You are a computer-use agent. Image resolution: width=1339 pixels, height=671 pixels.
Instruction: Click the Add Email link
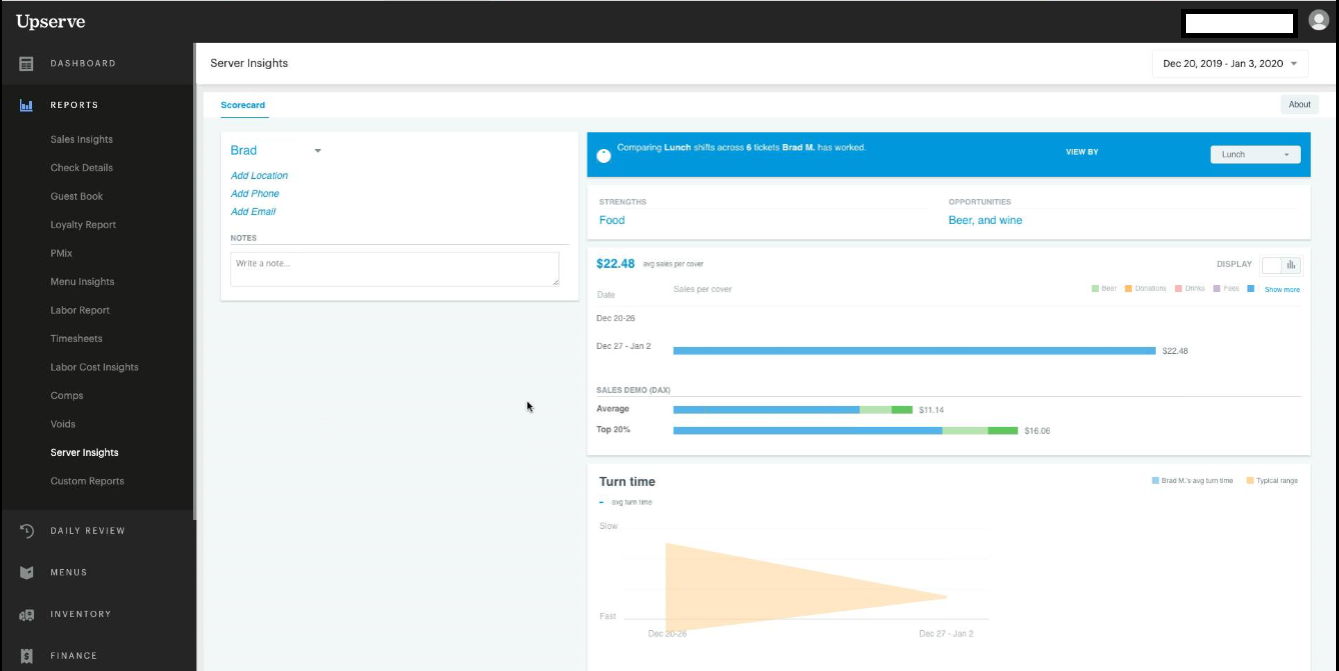[x=253, y=212]
